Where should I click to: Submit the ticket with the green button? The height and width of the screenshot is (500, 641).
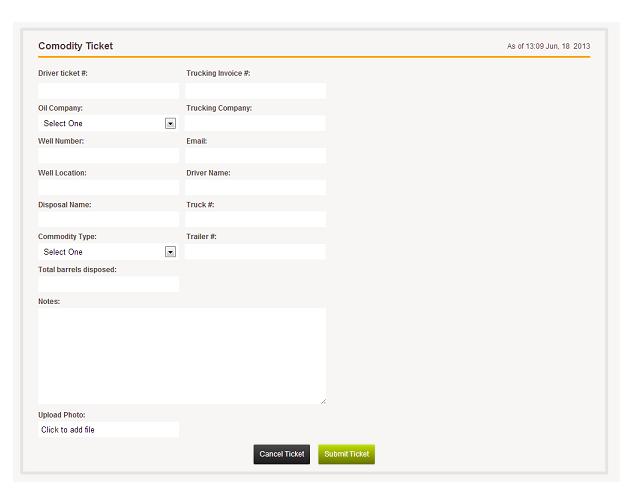(x=347, y=454)
